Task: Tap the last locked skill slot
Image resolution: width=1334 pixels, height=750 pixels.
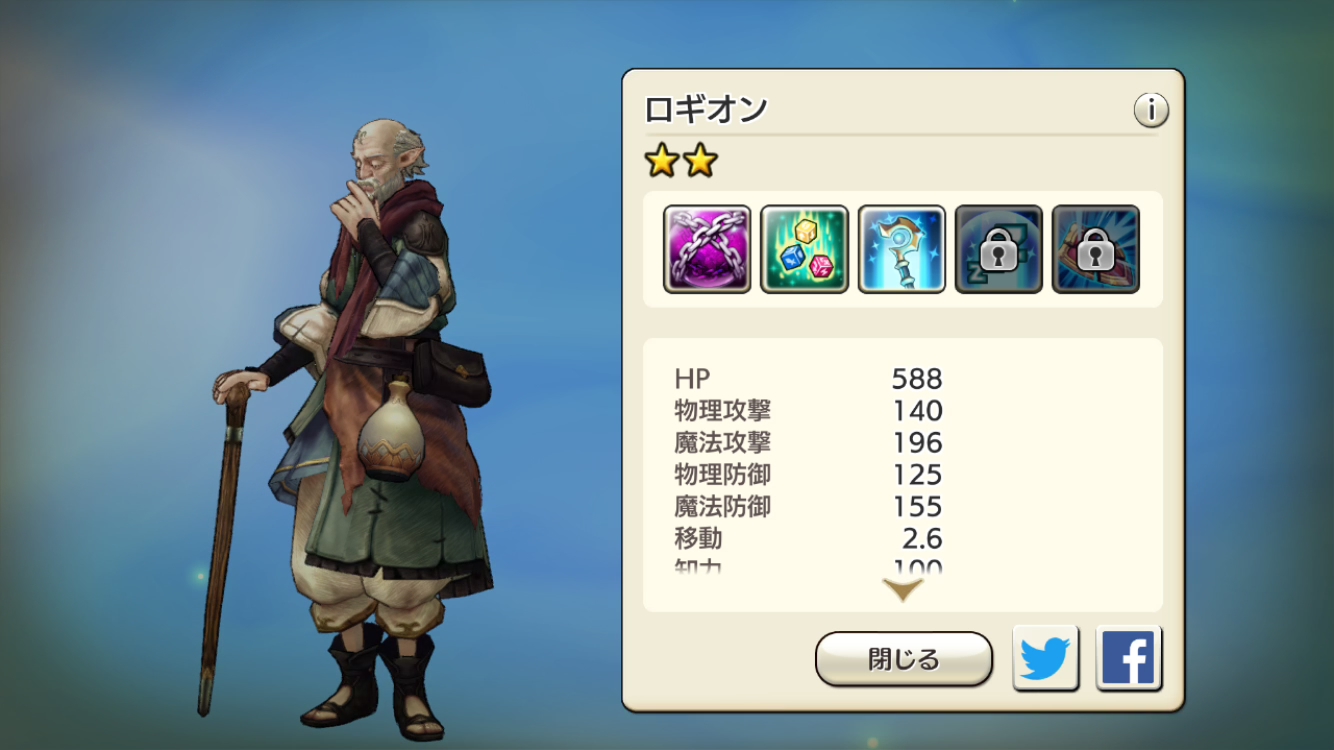Action: (x=1095, y=249)
